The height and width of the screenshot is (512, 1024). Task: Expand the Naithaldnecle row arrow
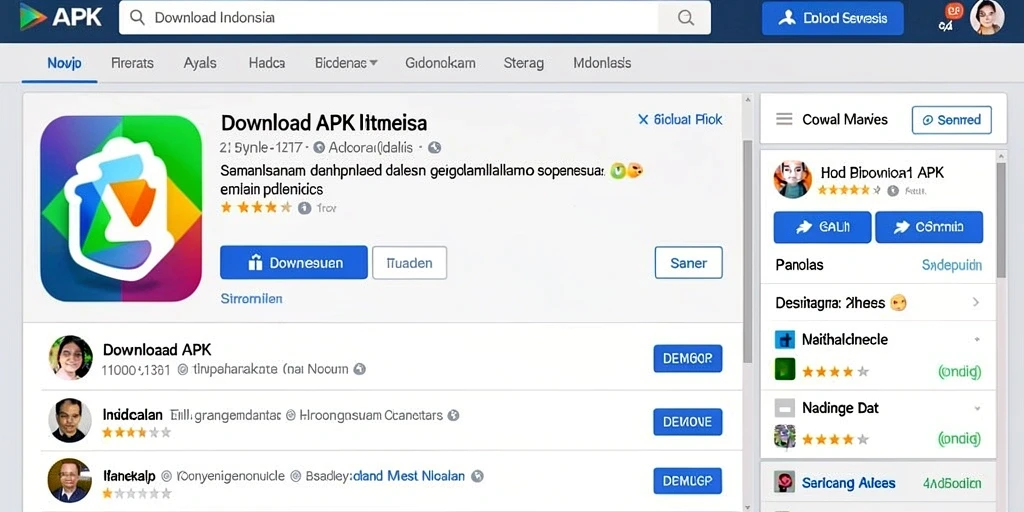click(x=977, y=340)
